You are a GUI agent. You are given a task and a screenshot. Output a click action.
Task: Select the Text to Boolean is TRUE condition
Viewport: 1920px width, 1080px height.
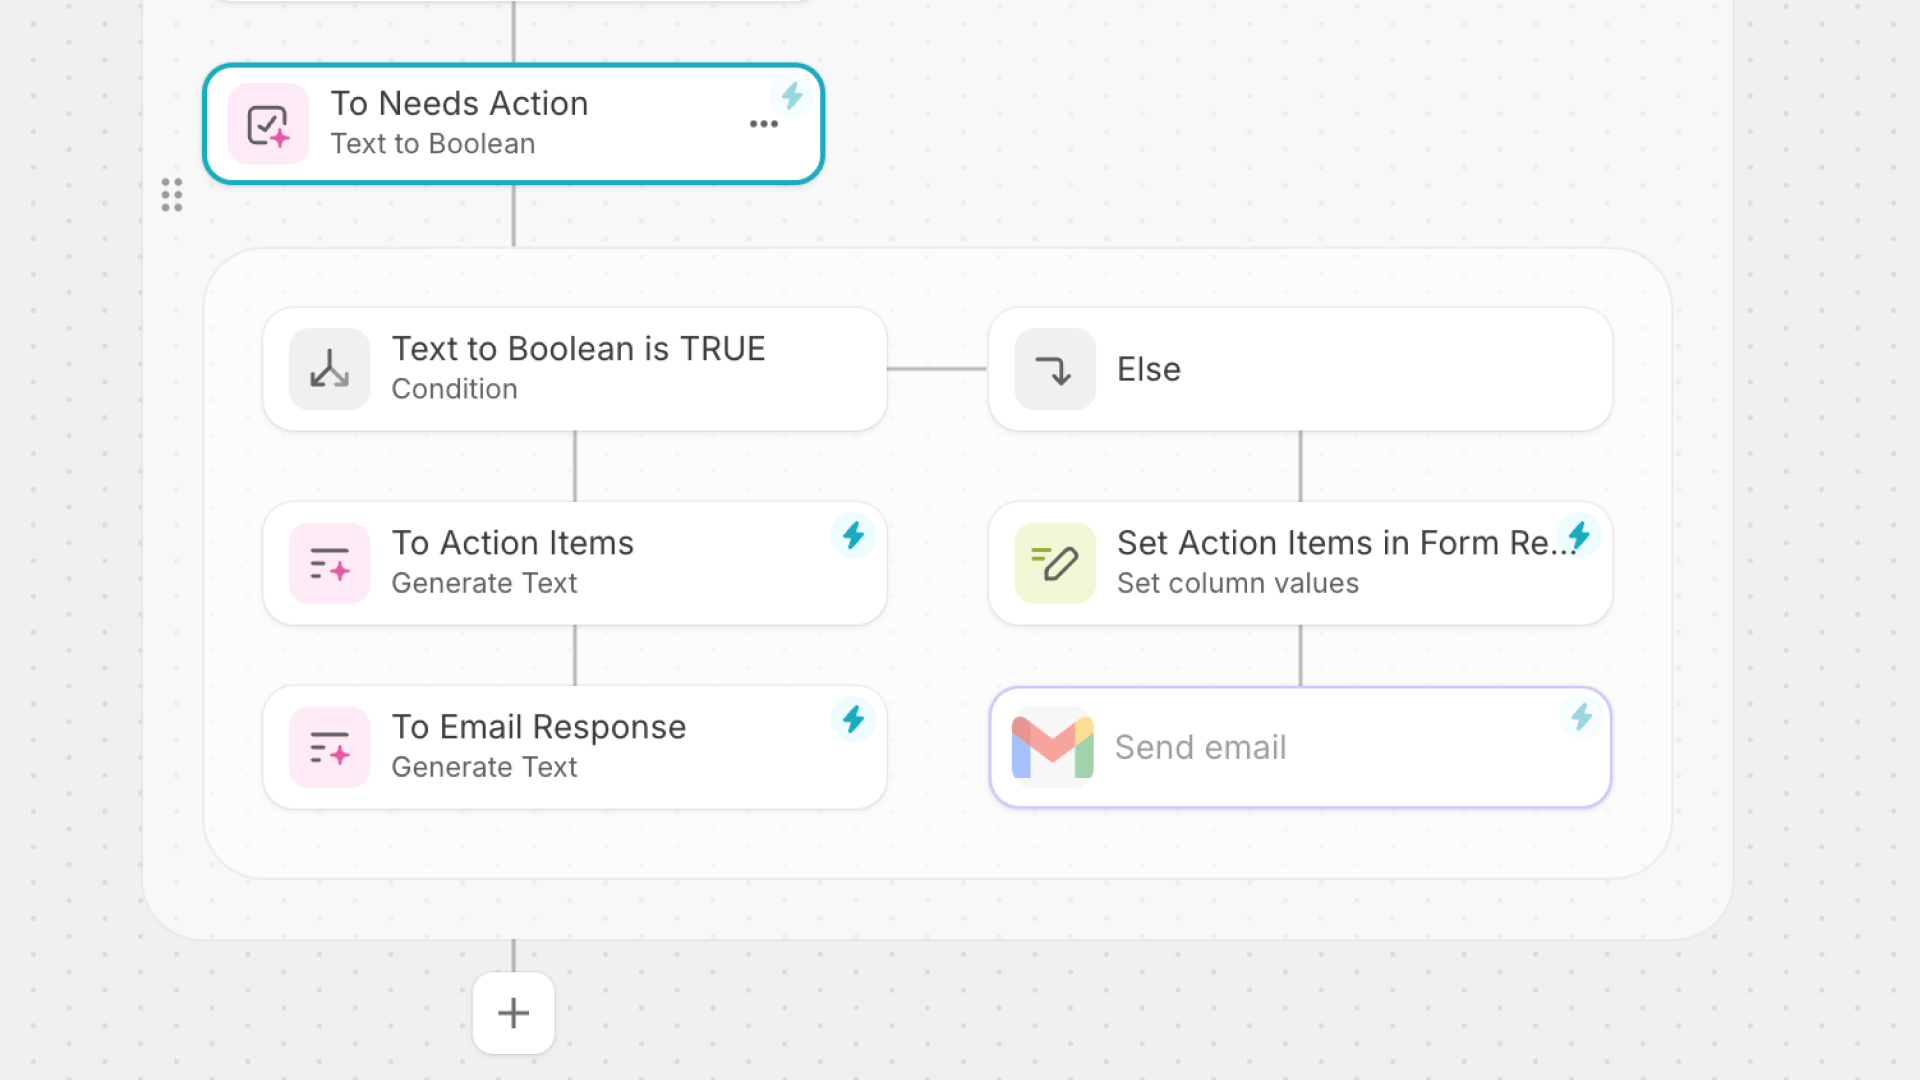click(575, 369)
